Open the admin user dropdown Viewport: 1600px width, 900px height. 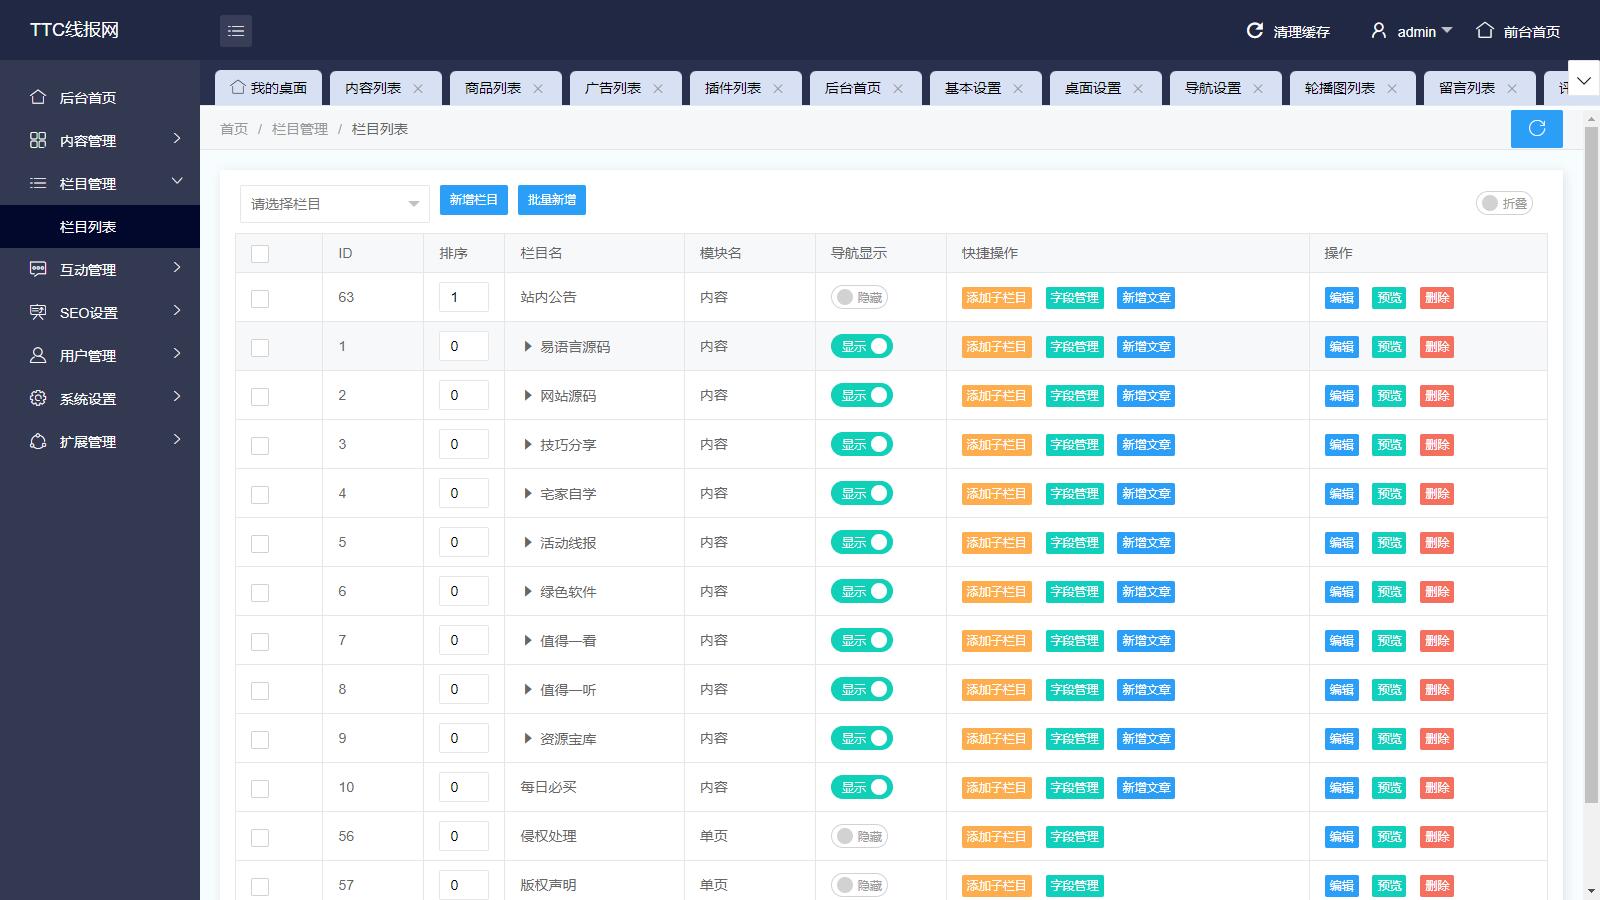(x=1416, y=32)
